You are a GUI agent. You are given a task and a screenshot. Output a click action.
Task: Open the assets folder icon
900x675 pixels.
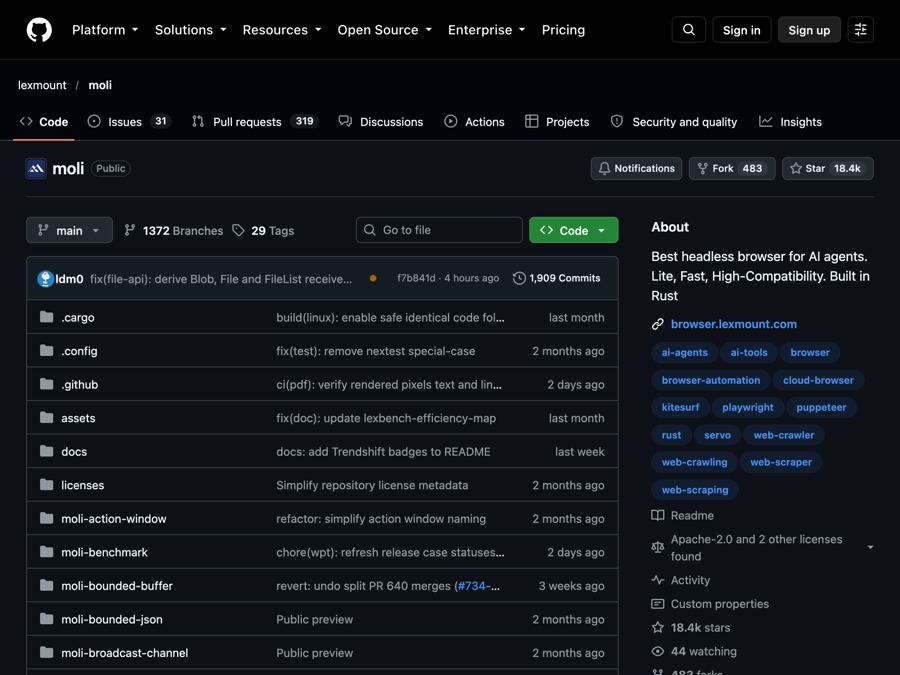(46, 418)
